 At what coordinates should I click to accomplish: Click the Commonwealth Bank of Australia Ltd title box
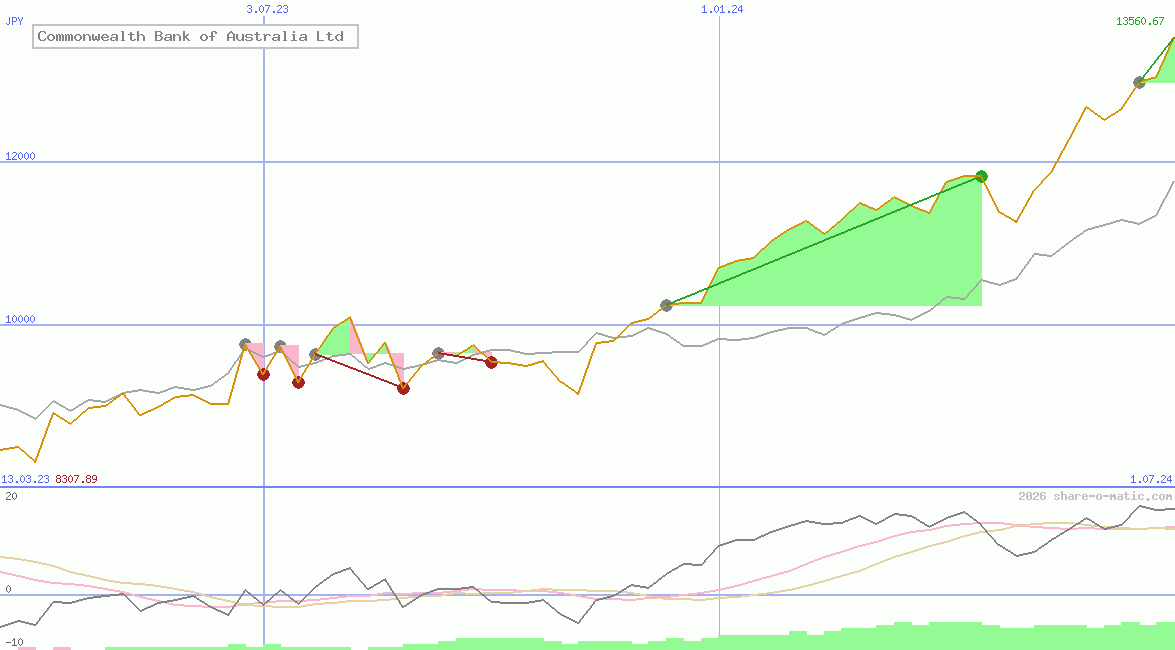coord(196,37)
